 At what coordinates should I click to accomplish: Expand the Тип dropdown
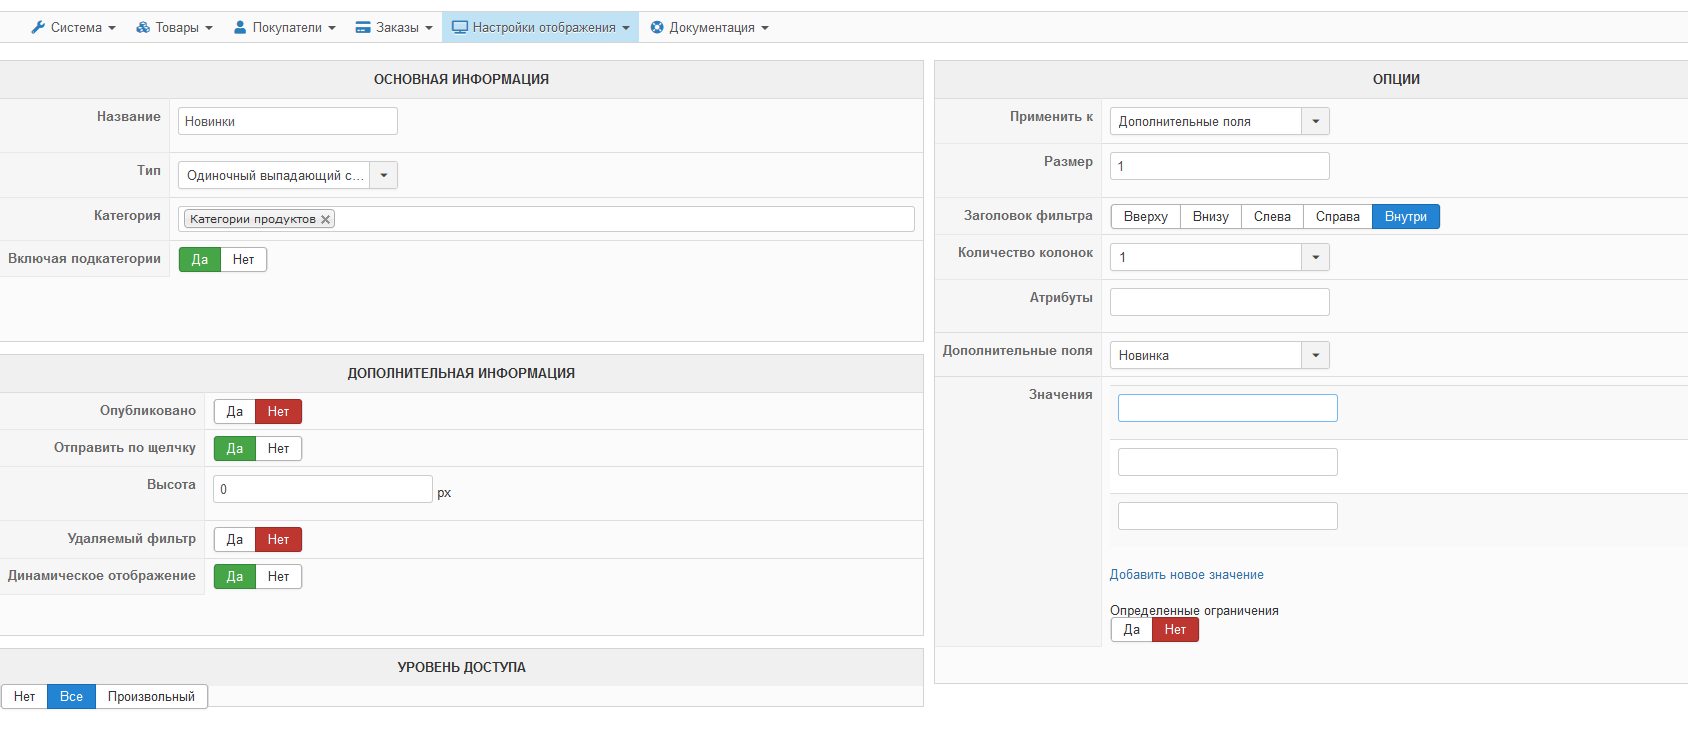click(x=384, y=176)
